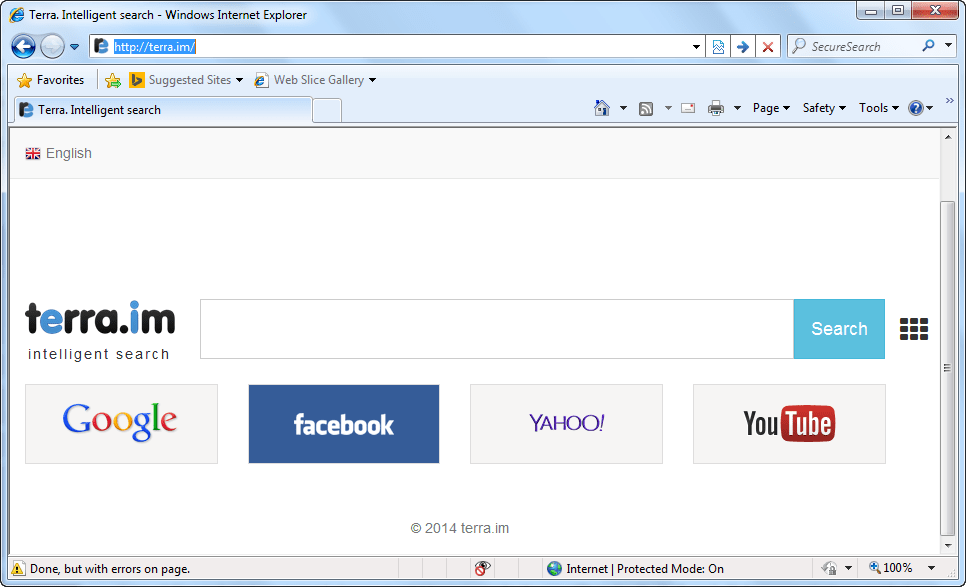Viewport: 966px width, 587px height.
Task: Click the greyed Forward arrow button
Action: pyautogui.click(x=52, y=46)
